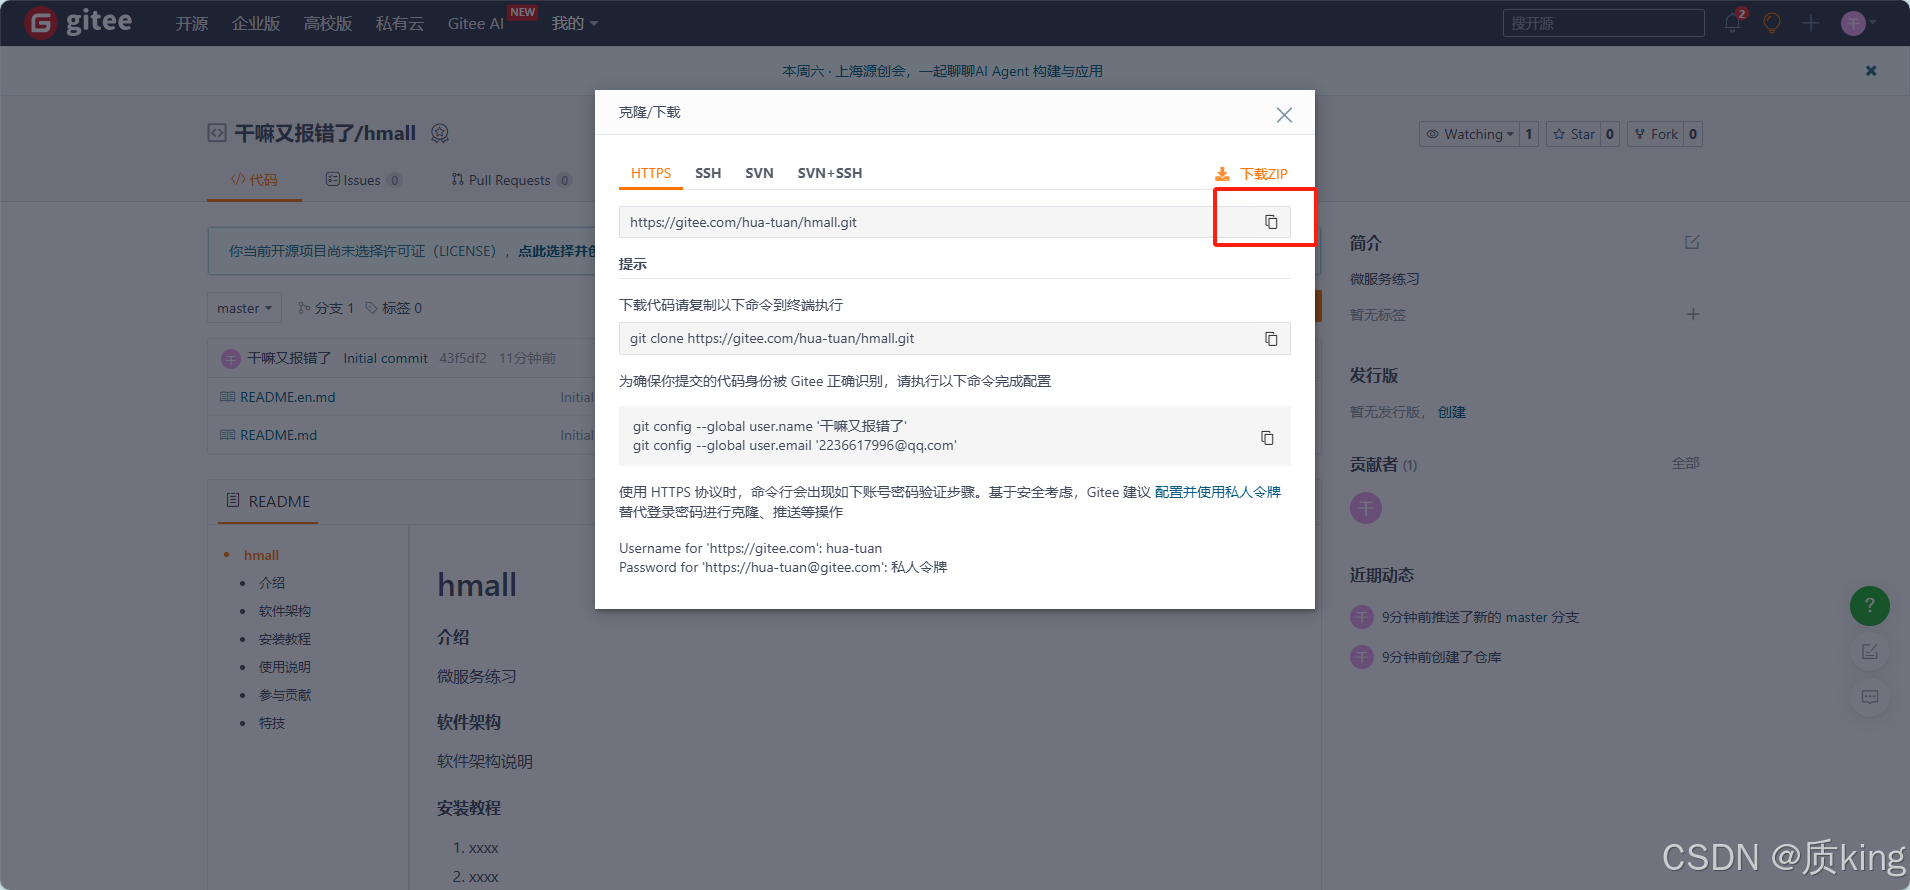Open the 开源 menu item
This screenshot has width=1910, height=890.
click(x=192, y=23)
